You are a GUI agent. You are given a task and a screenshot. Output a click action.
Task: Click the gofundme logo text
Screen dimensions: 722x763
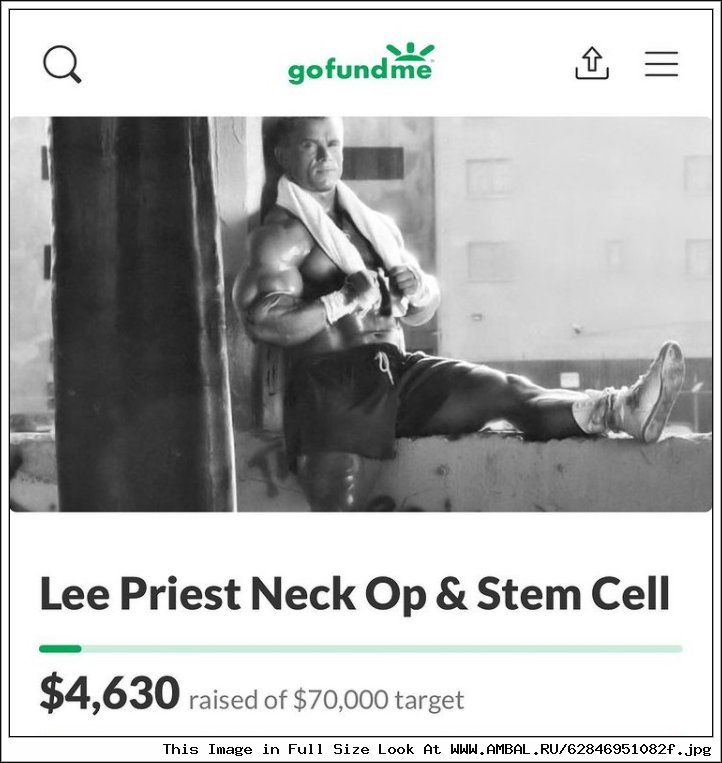[360, 71]
